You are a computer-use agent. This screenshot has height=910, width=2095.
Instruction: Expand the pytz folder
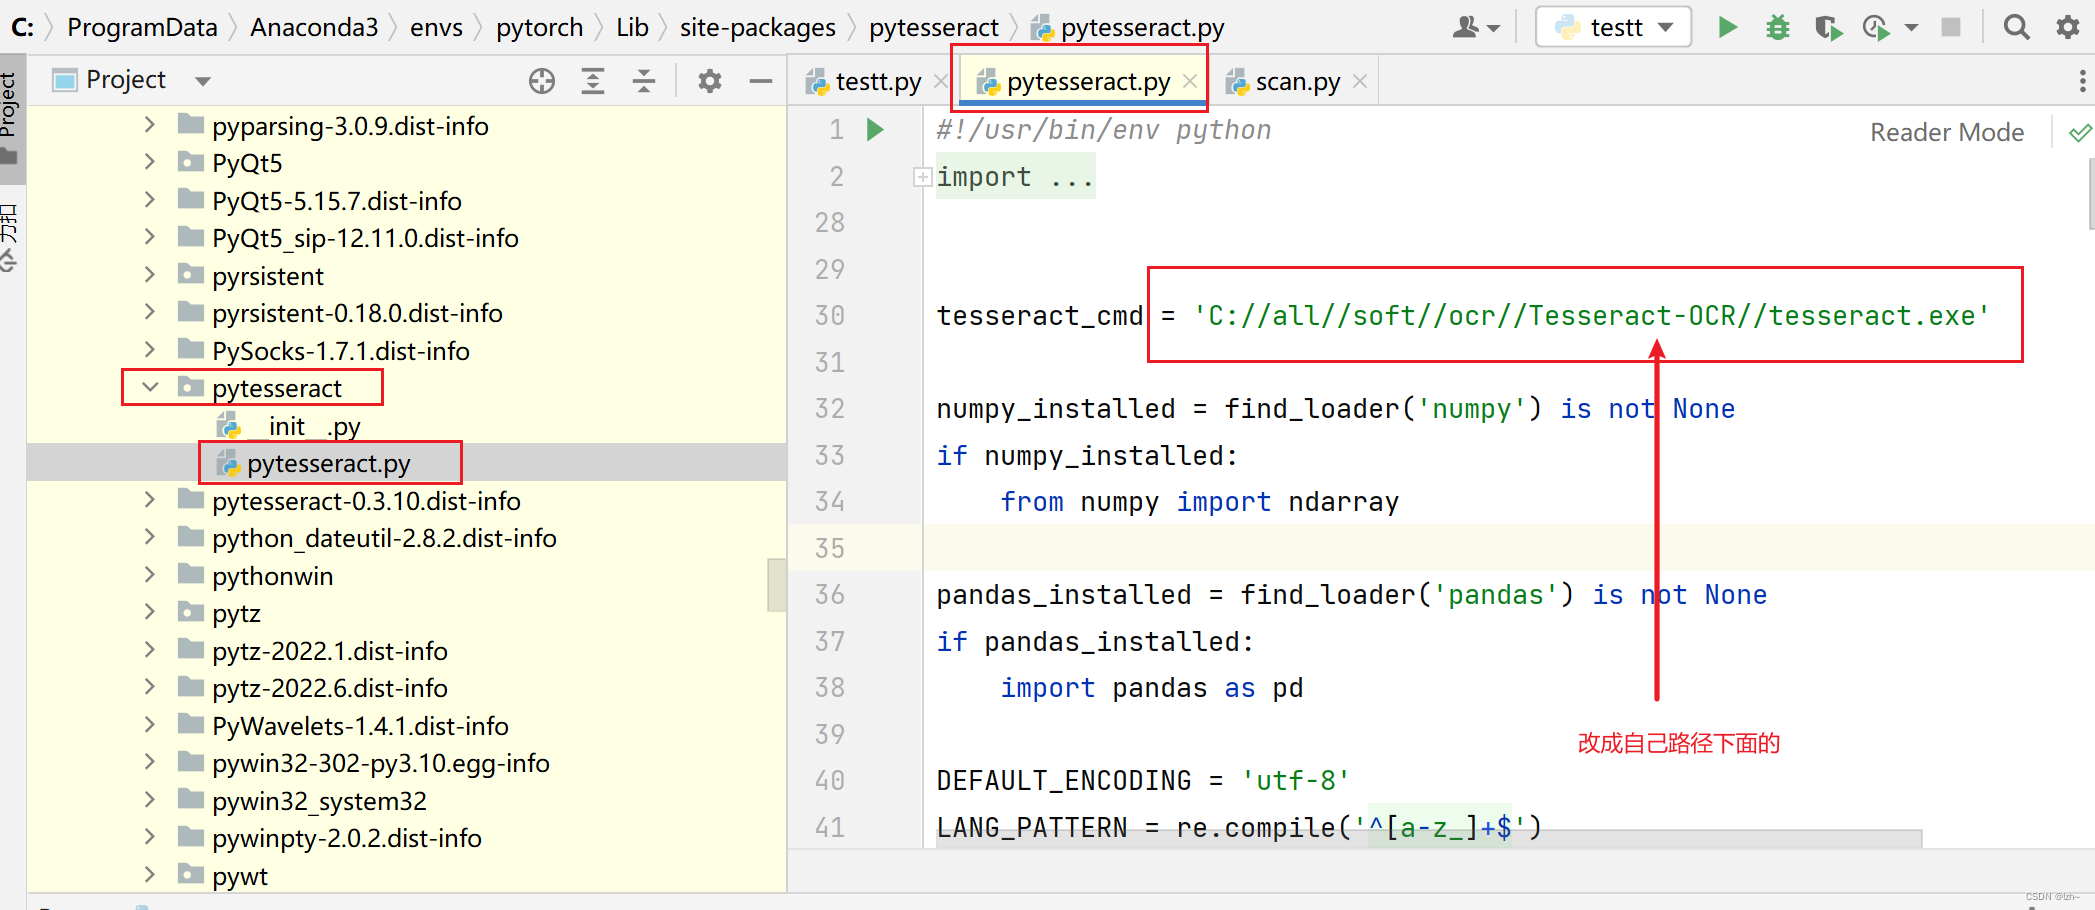pos(150,612)
